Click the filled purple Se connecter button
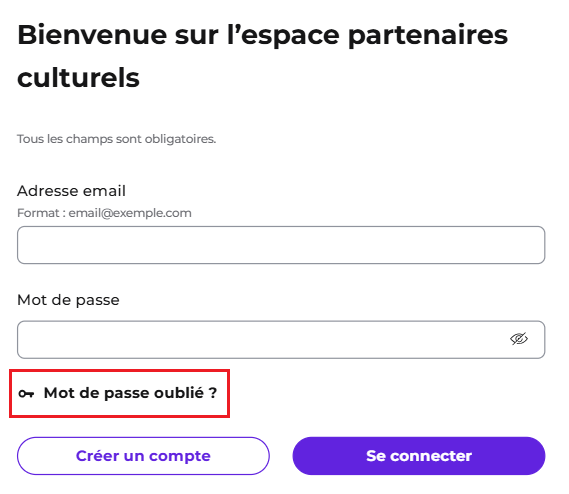Screen dimensions: 569x494 419,456
